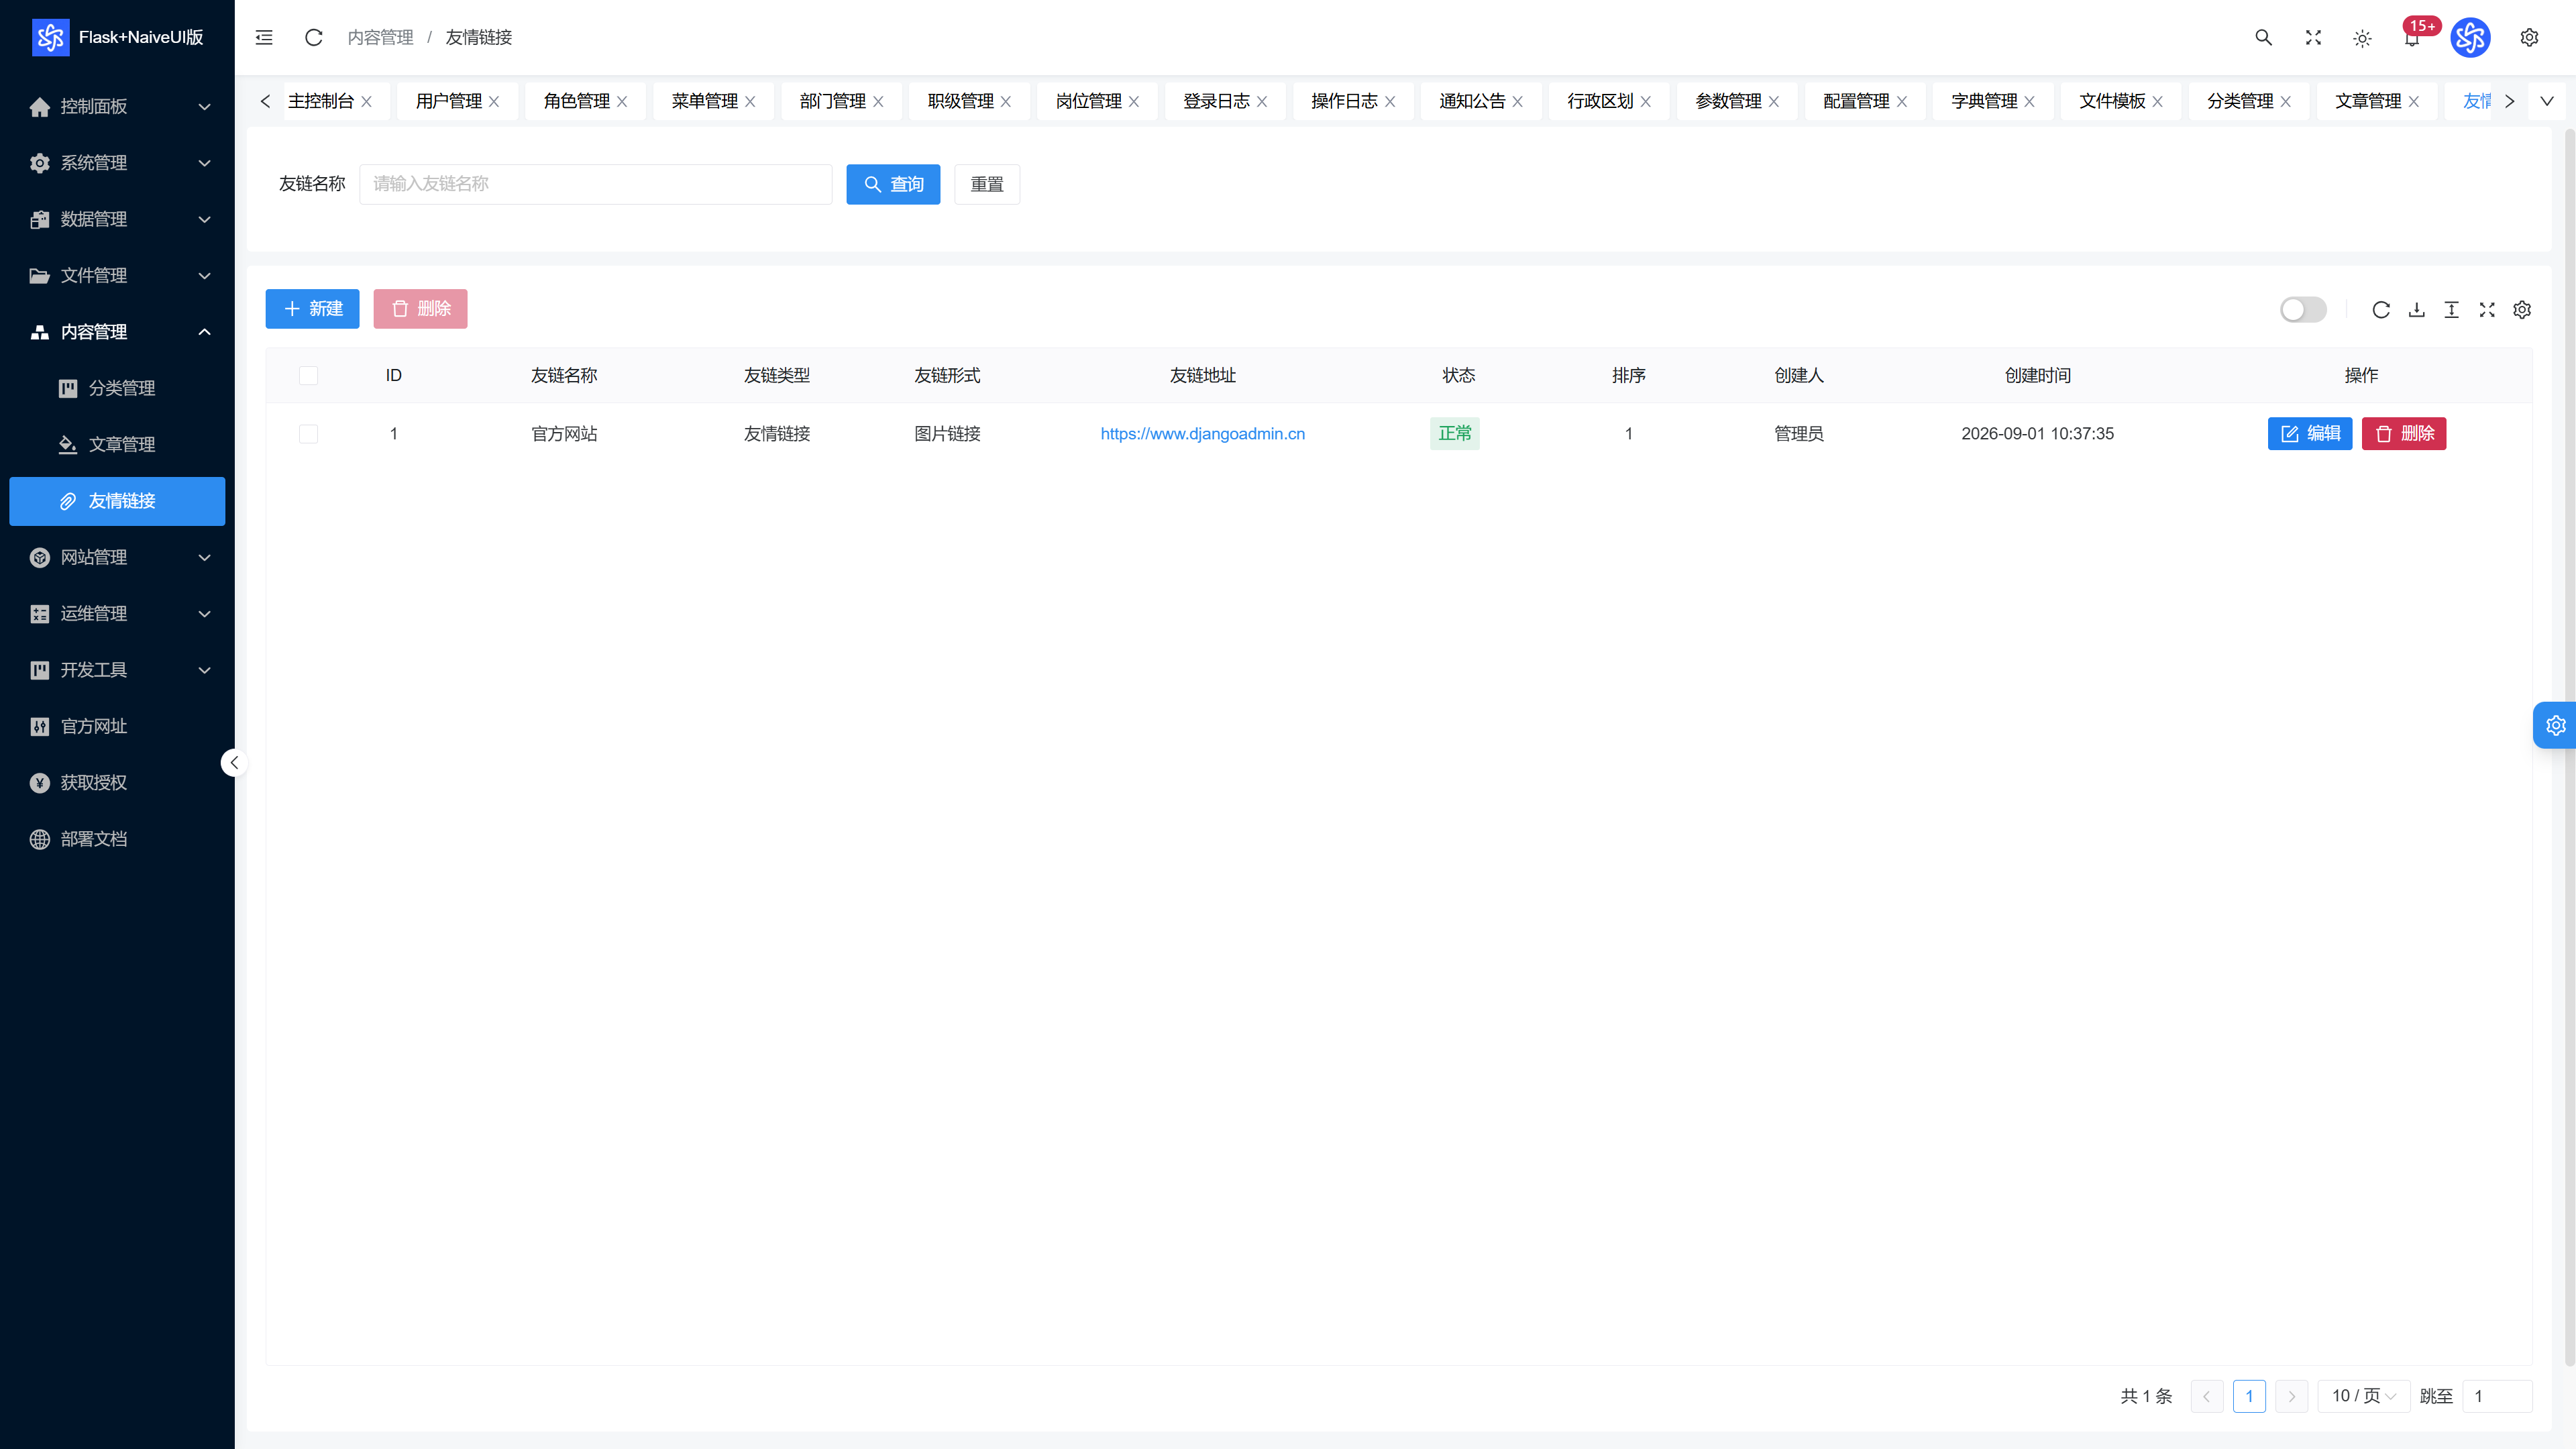The height and width of the screenshot is (1449, 2576).
Task: Click the blue 新建 button
Action: (x=312, y=309)
